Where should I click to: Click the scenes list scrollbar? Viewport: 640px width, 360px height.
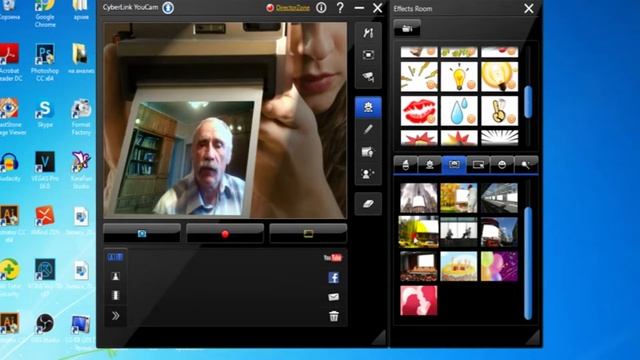[x=528, y=263]
